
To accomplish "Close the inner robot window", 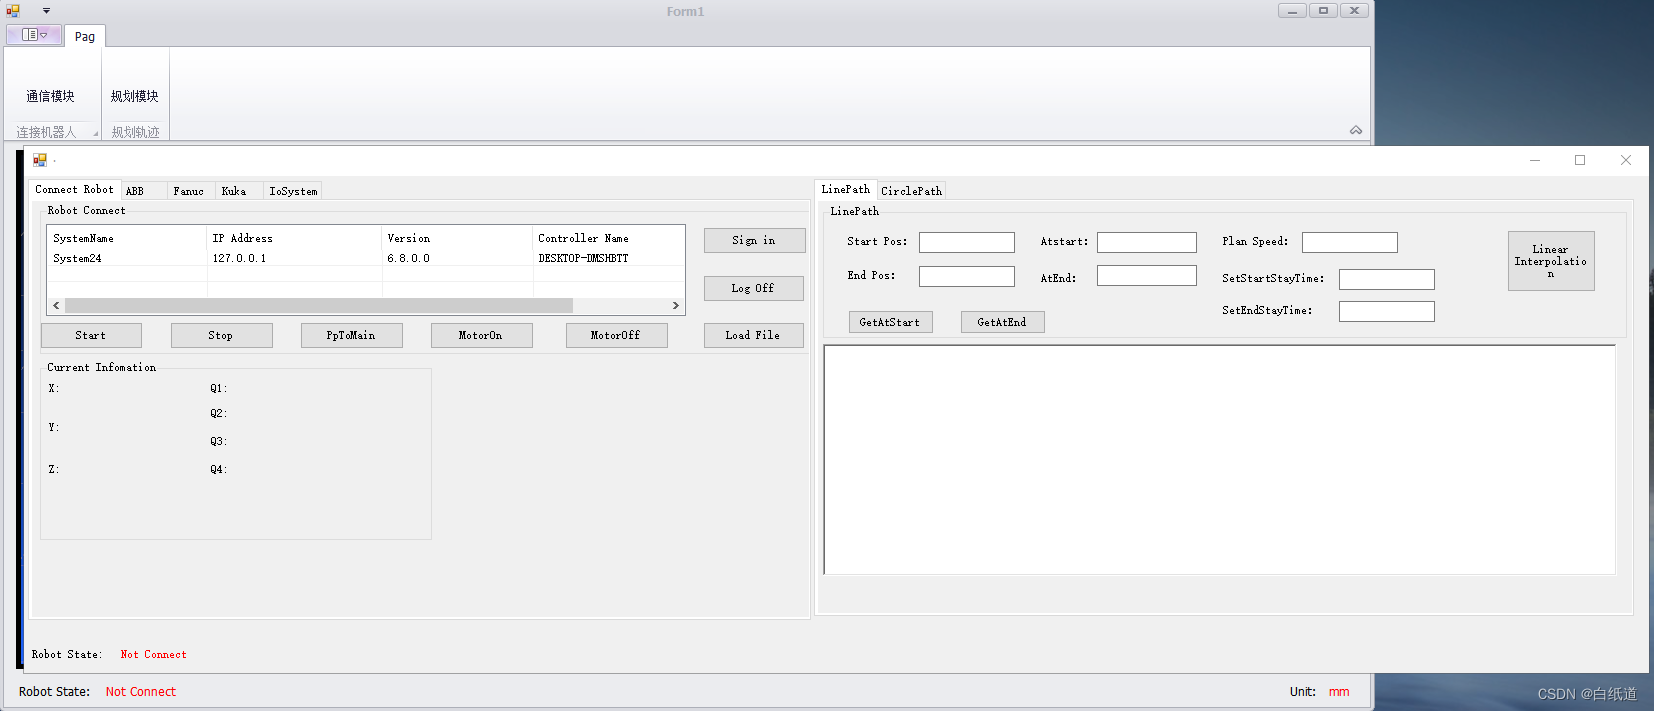I will (1626, 160).
